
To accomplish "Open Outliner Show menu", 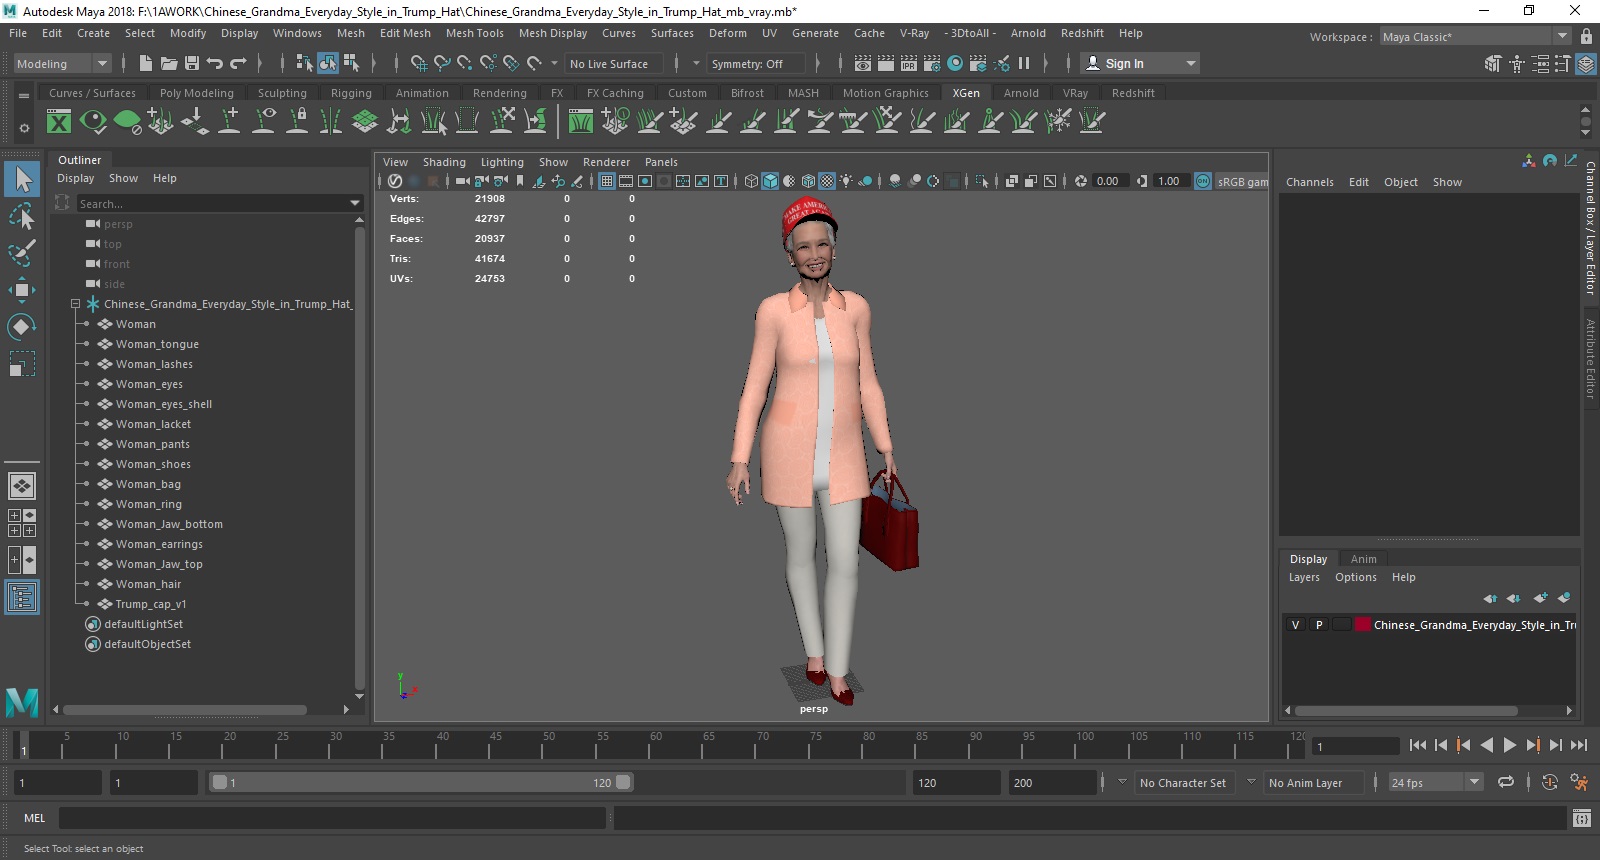I will tap(124, 178).
